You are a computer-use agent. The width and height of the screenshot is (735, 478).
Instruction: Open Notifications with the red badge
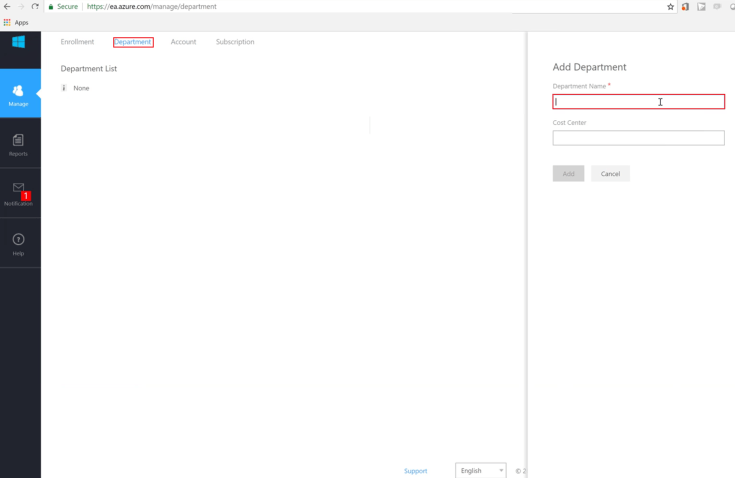(x=18, y=193)
